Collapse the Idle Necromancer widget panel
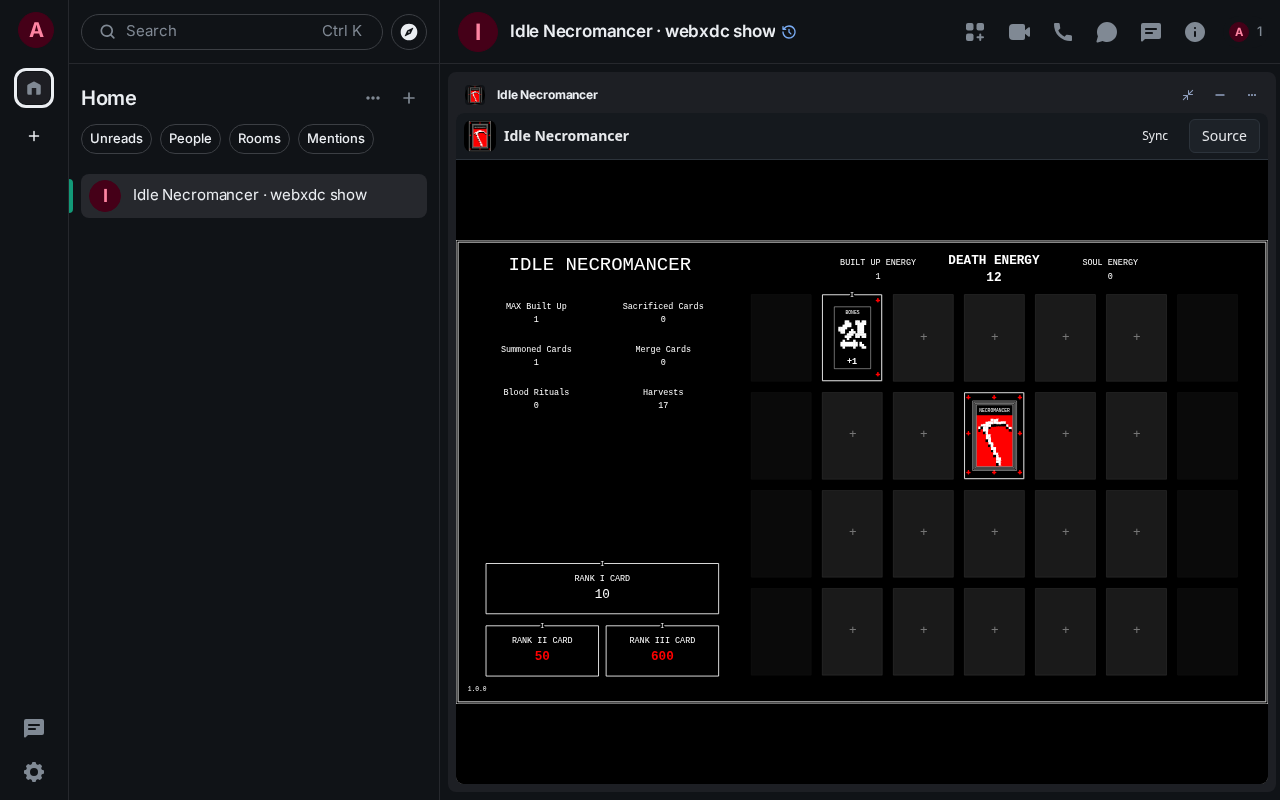Screen dimensions: 1280x800 coord(1188,95)
